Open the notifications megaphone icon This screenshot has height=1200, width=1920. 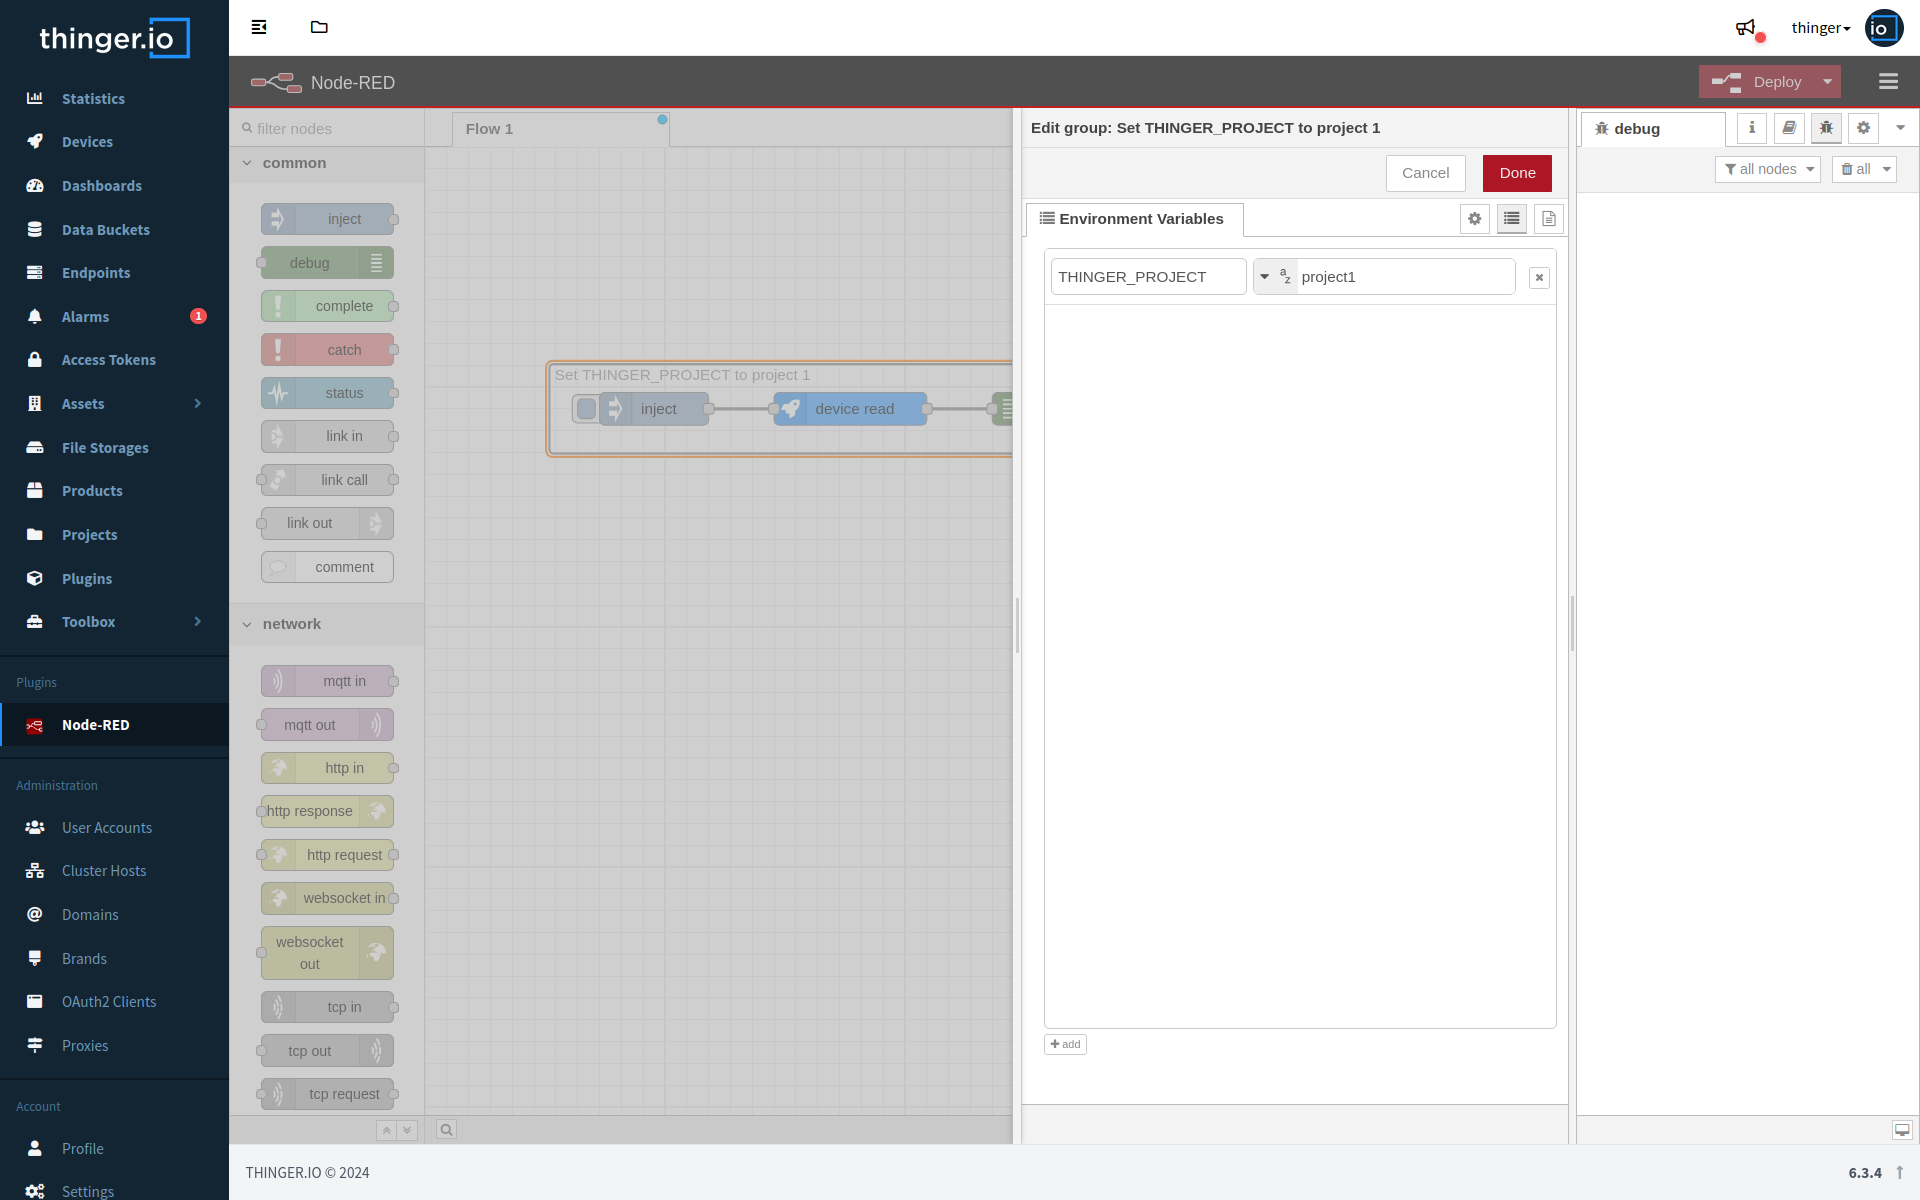click(x=1746, y=28)
